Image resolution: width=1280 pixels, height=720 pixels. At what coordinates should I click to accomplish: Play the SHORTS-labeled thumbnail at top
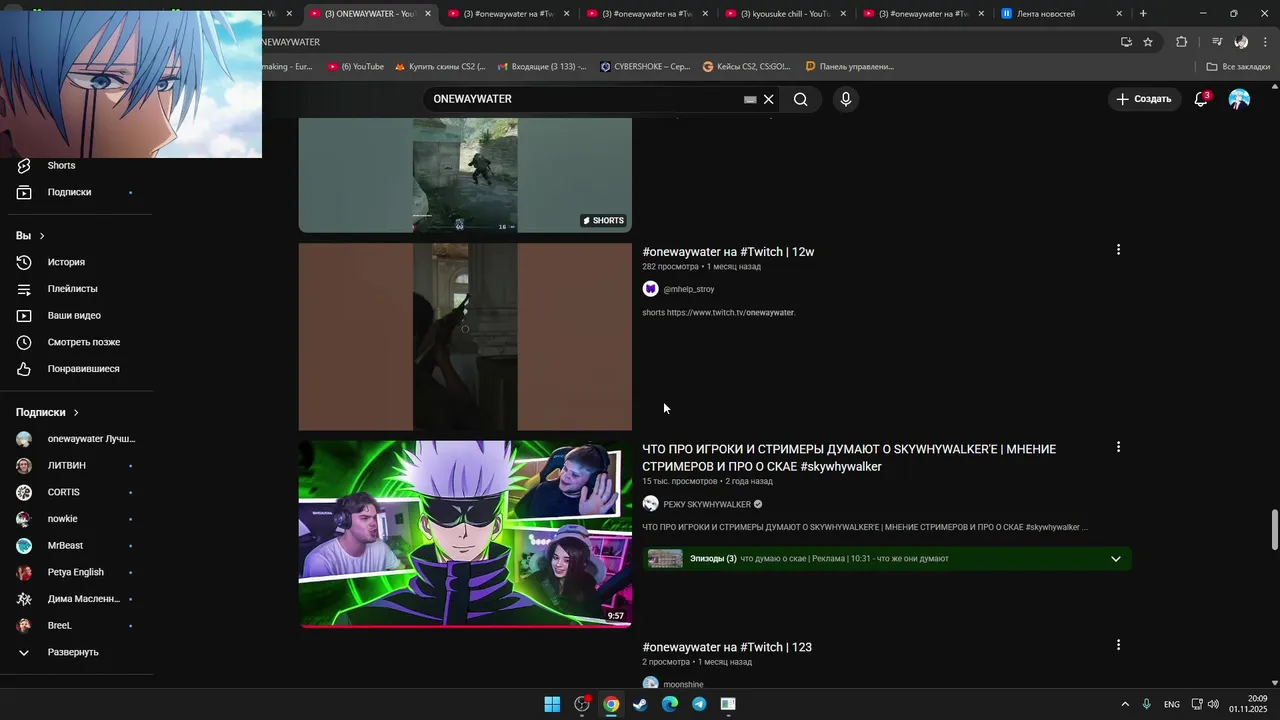pos(465,175)
